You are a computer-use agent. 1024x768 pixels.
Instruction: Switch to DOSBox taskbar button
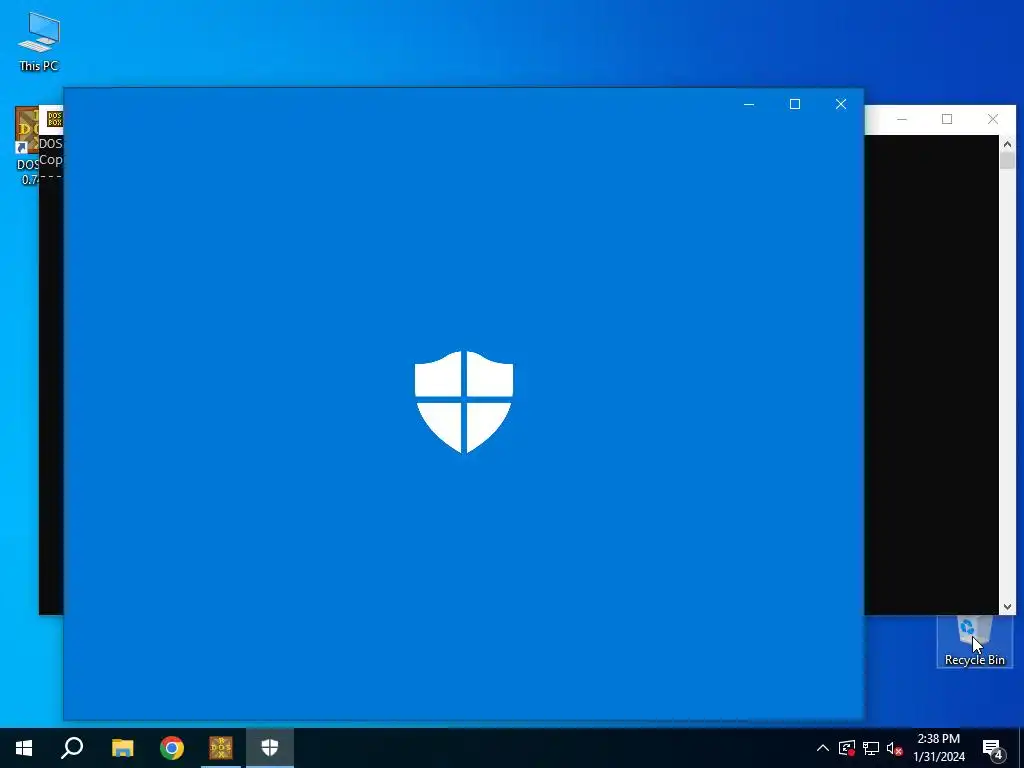click(x=221, y=748)
